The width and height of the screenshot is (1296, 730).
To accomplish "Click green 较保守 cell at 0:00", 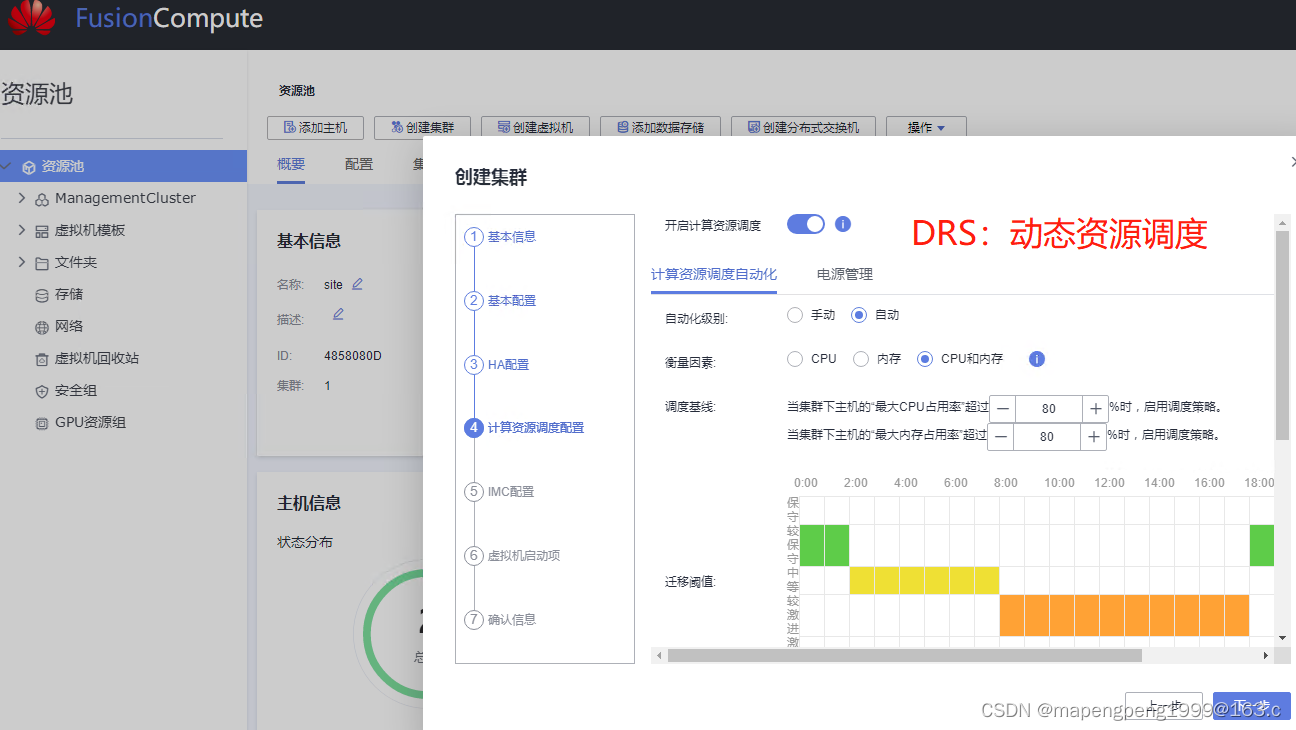I will click(812, 545).
